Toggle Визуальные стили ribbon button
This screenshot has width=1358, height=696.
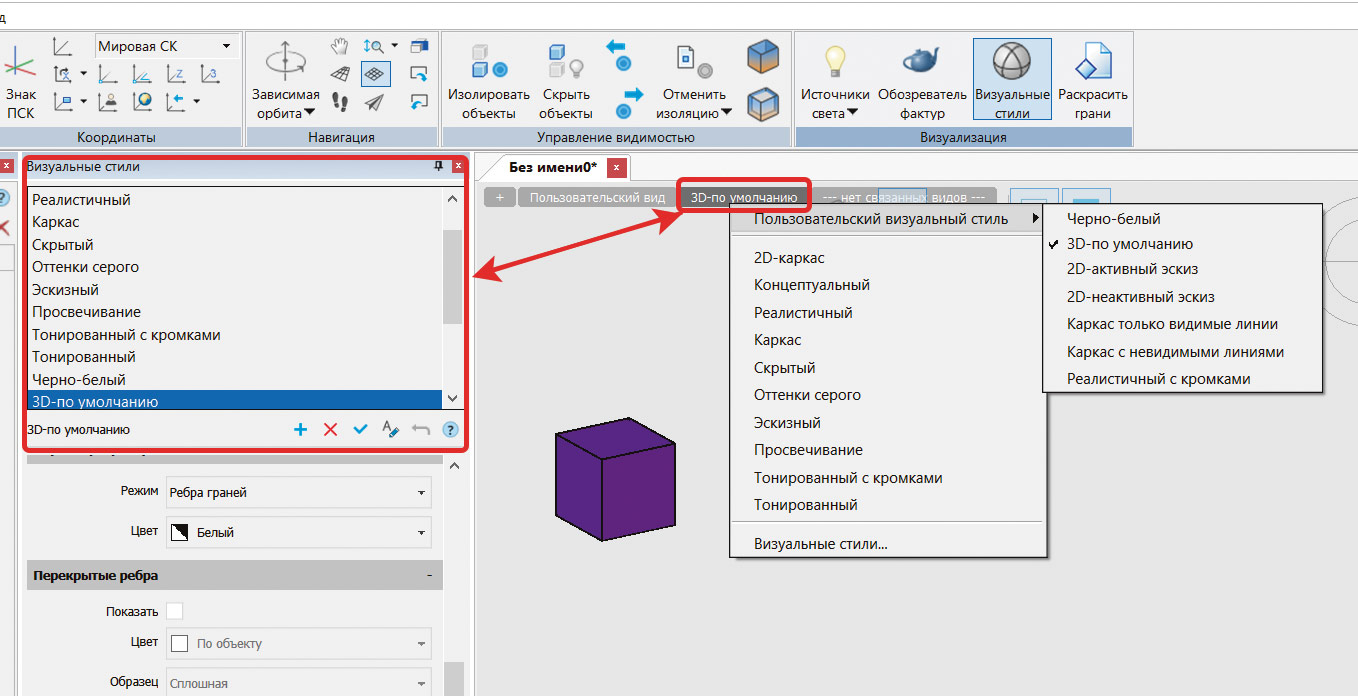coord(1012,80)
